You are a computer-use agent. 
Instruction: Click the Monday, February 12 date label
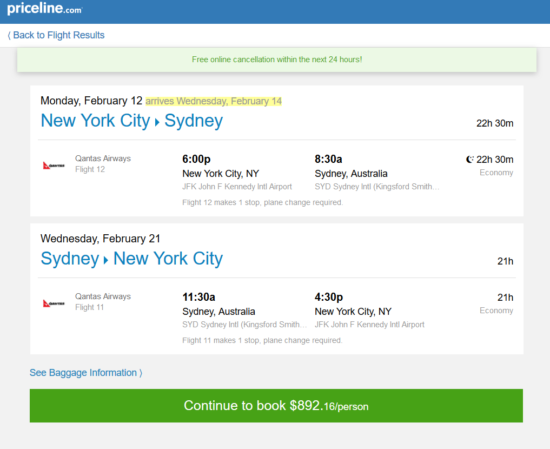(x=91, y=101)
